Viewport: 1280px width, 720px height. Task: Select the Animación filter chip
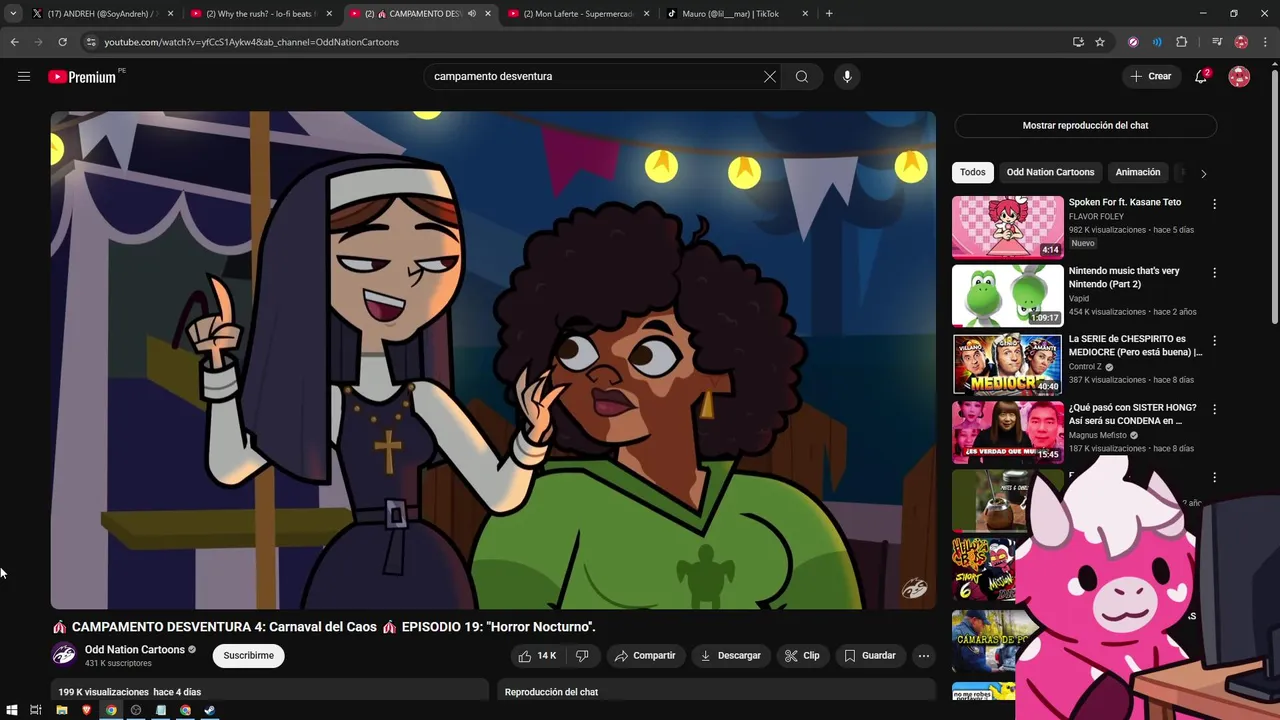pos(1138,172)
